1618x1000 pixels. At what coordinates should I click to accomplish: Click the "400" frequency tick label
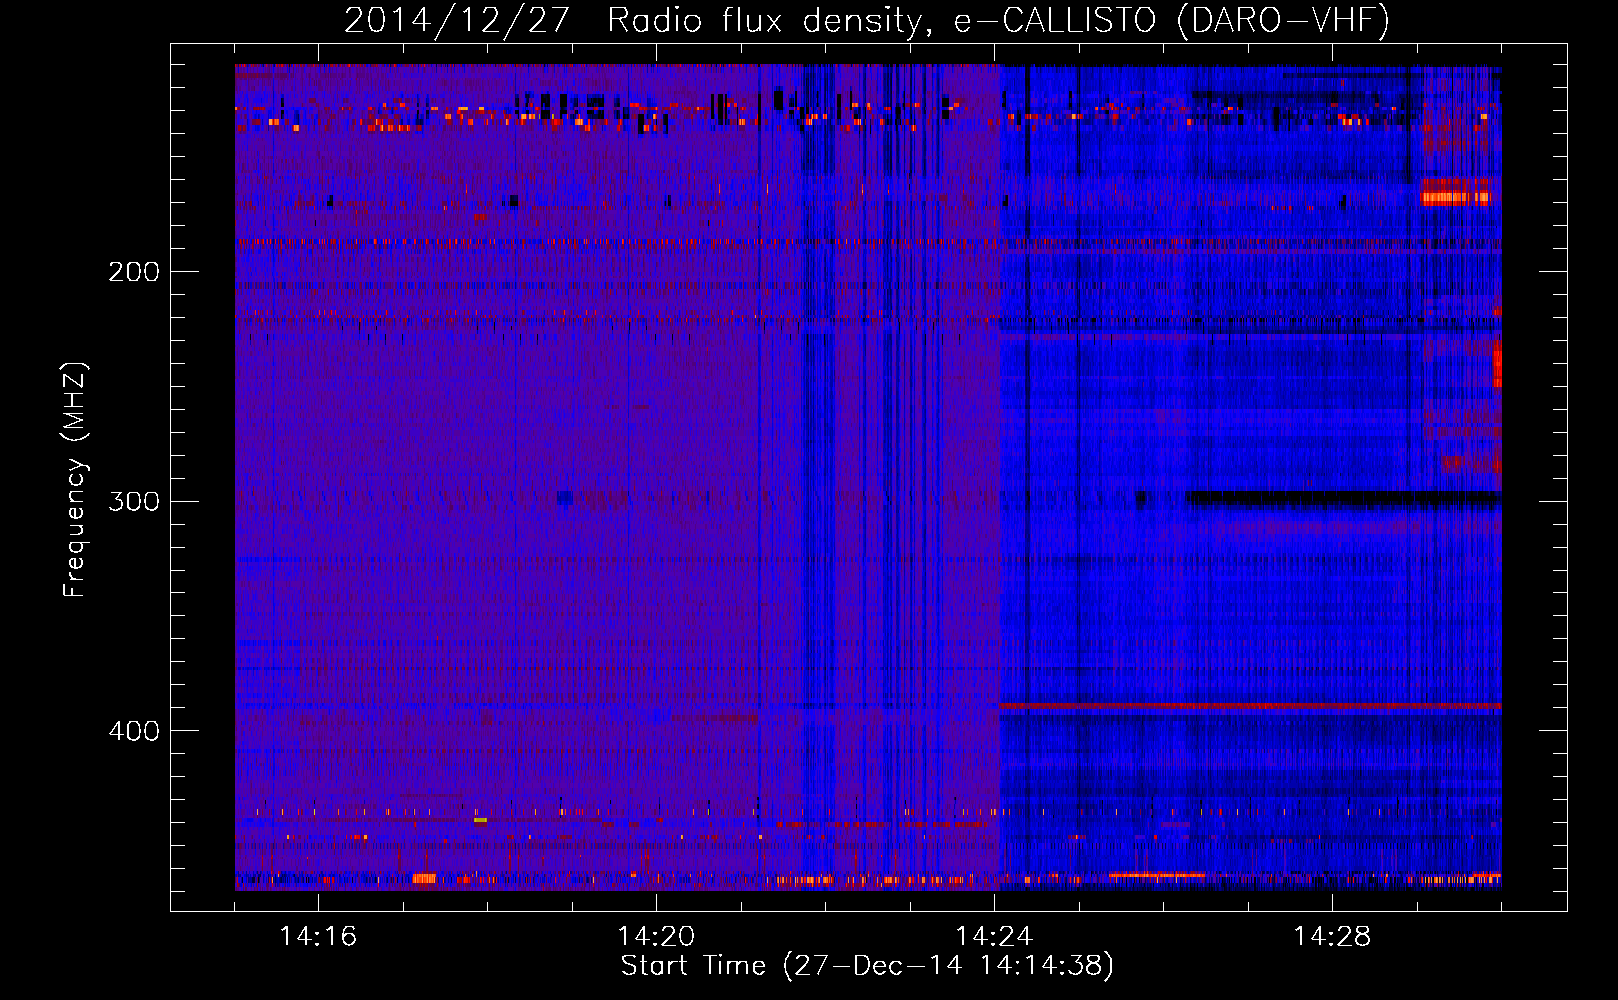click(134, 731)
